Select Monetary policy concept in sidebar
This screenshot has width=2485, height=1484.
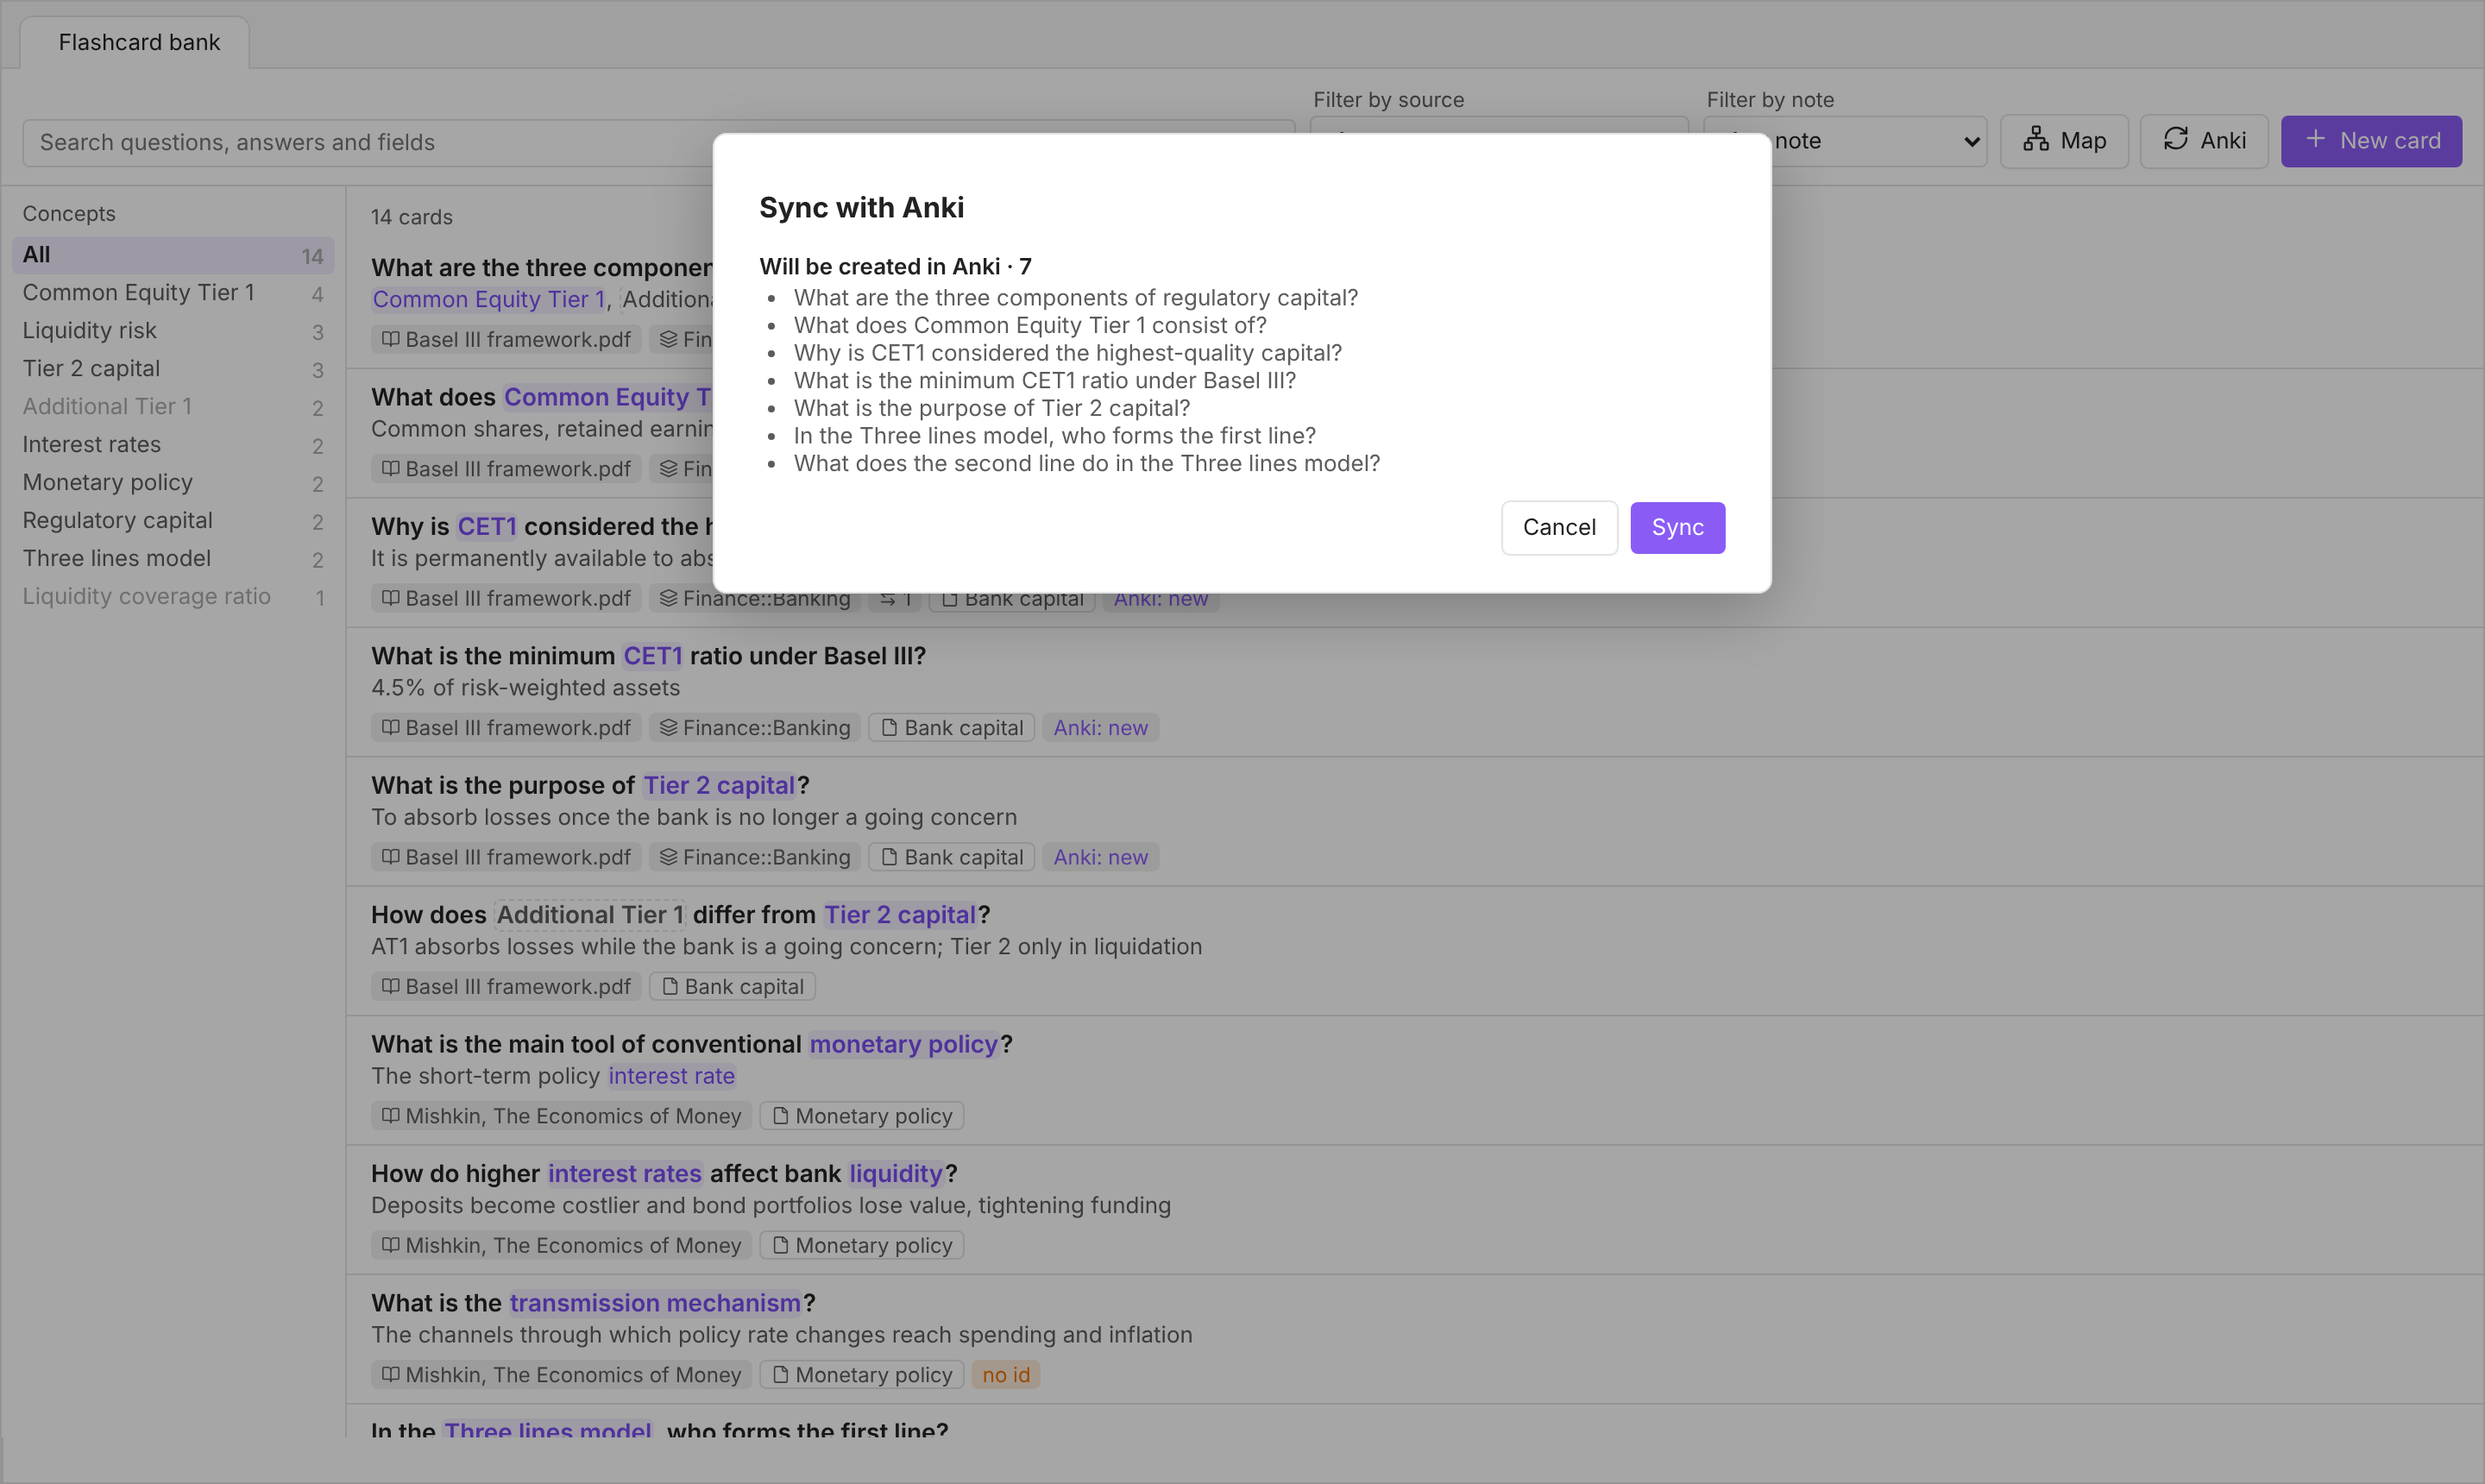pos(172,483)
